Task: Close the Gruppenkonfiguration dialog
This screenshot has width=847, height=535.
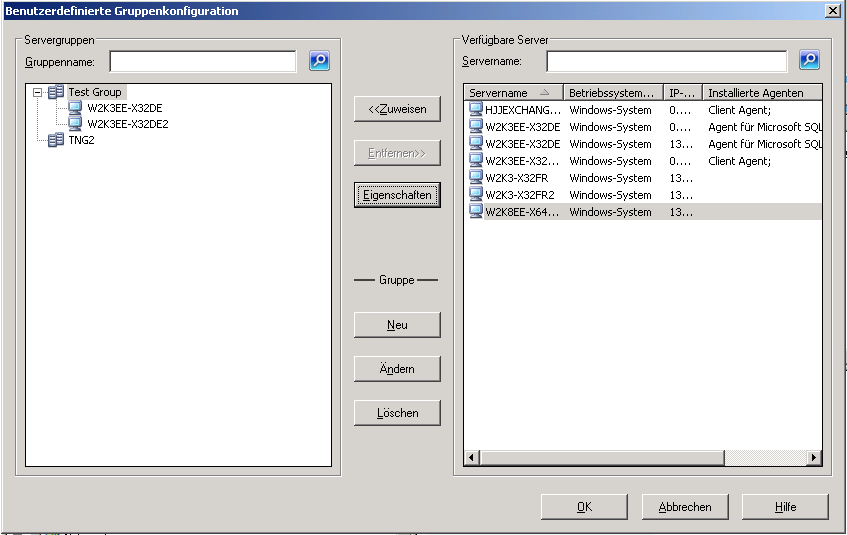Action: tap(833, 10)
